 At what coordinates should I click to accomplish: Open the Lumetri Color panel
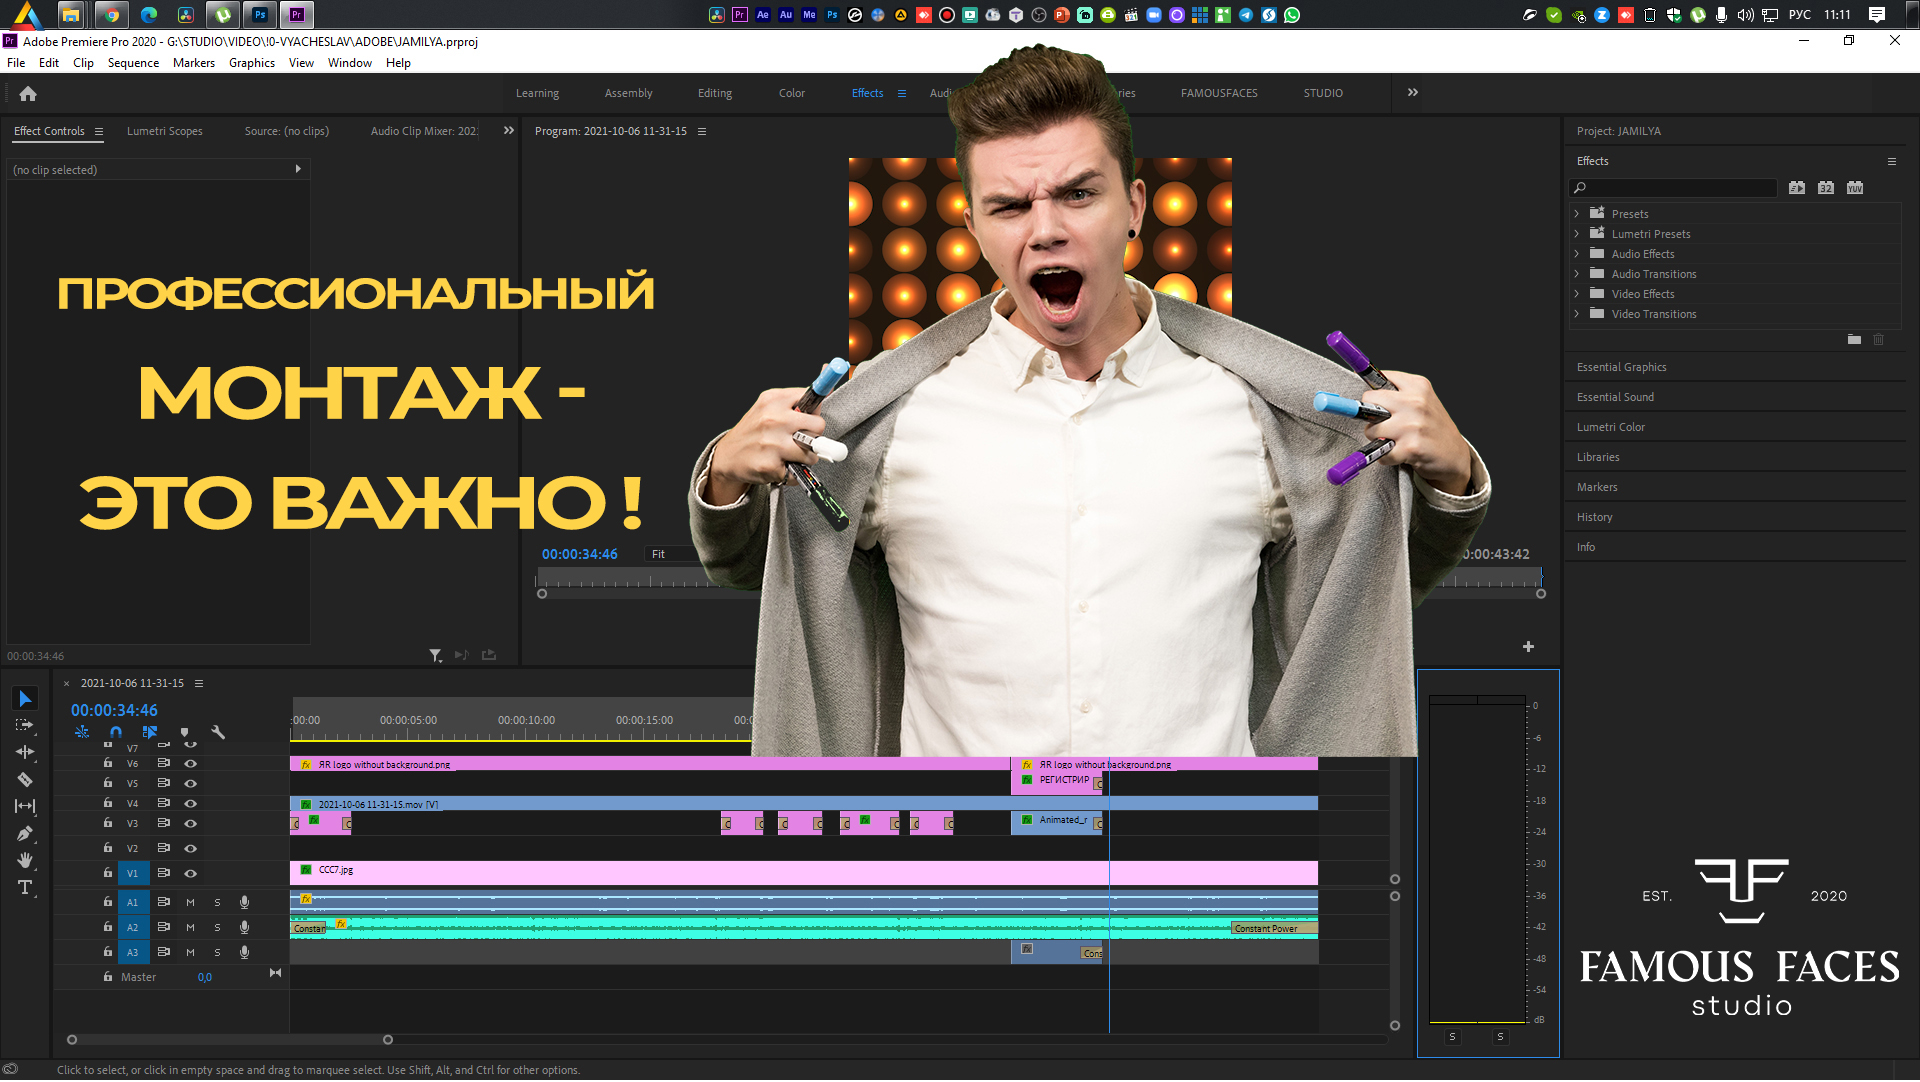[x=1610, y=428]
